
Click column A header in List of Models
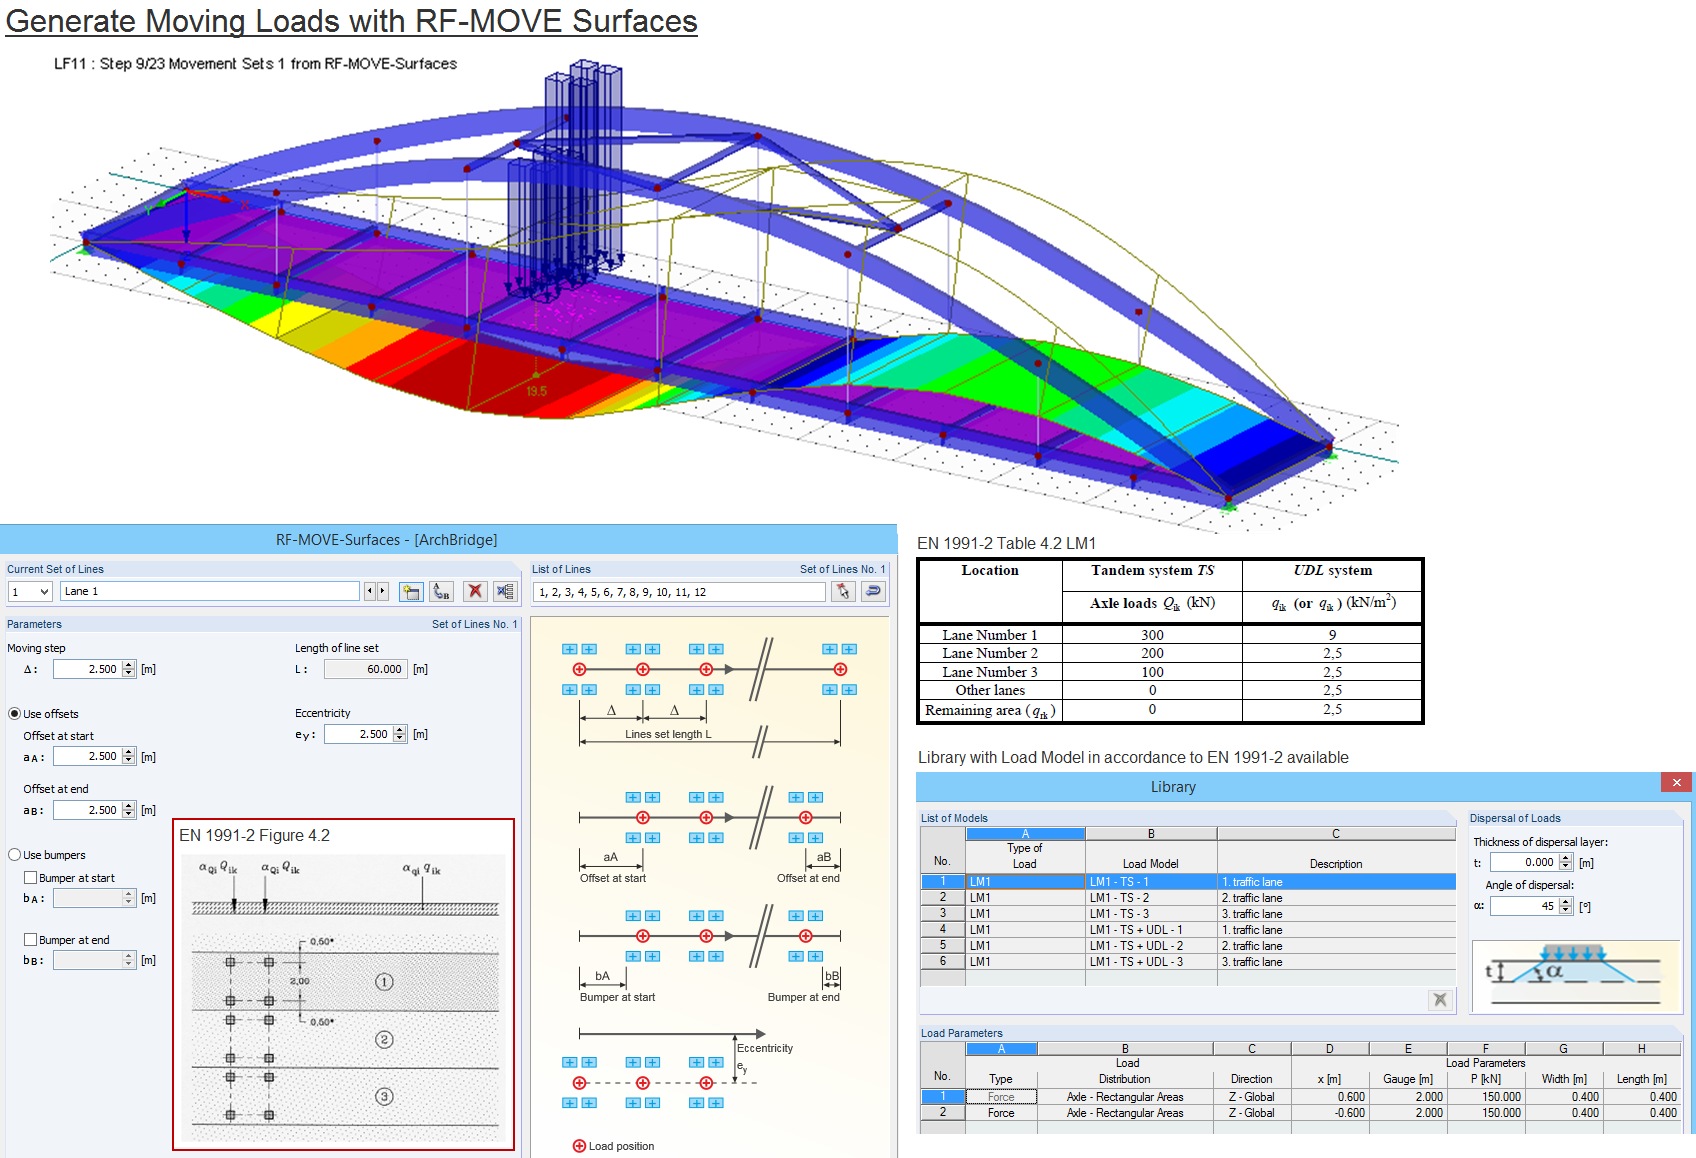tap(1025, 834)
